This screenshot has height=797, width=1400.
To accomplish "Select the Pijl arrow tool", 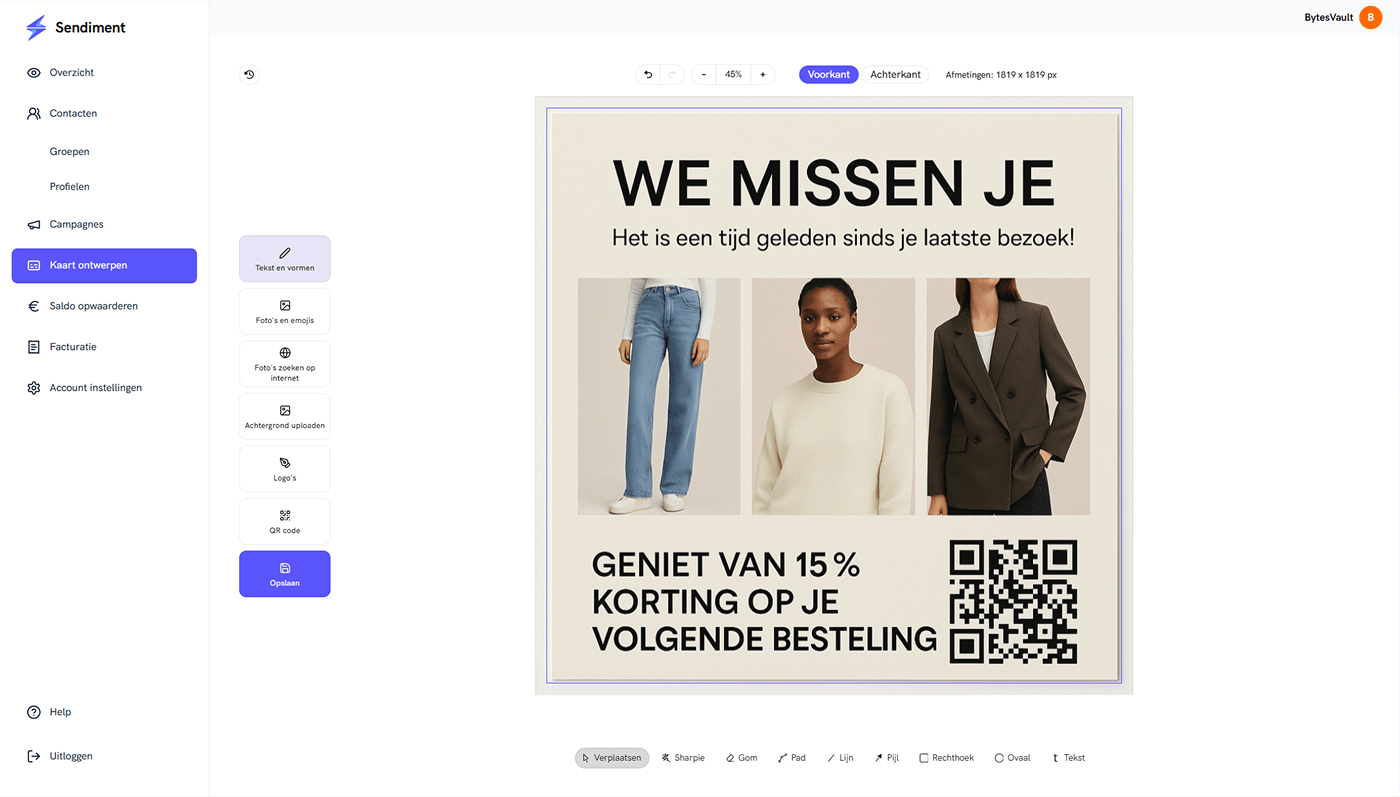I will point(886,758).
